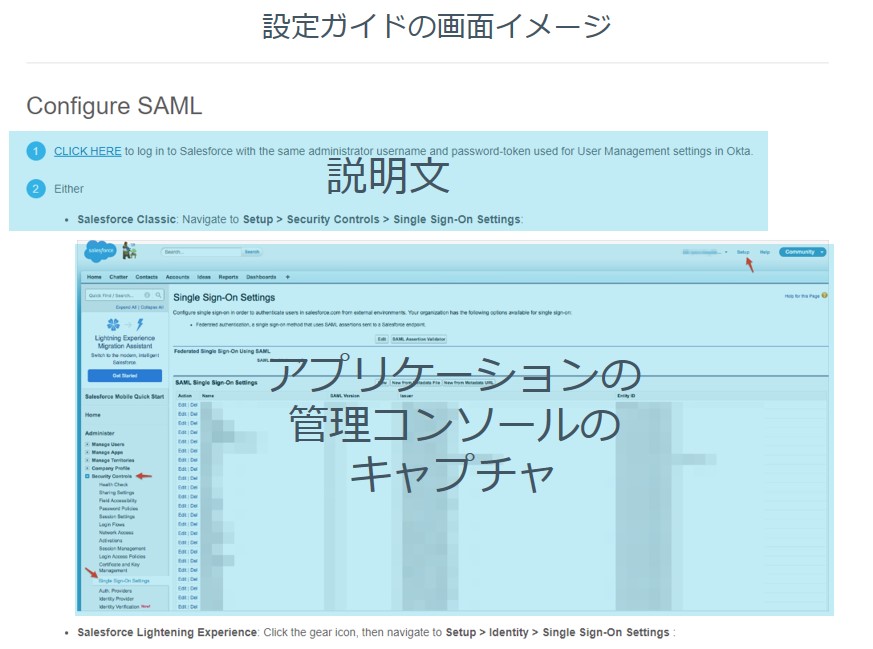Open Login Flows in the sidebar
The width and height of the screenshot is (873, 649).
pos(111,524)
